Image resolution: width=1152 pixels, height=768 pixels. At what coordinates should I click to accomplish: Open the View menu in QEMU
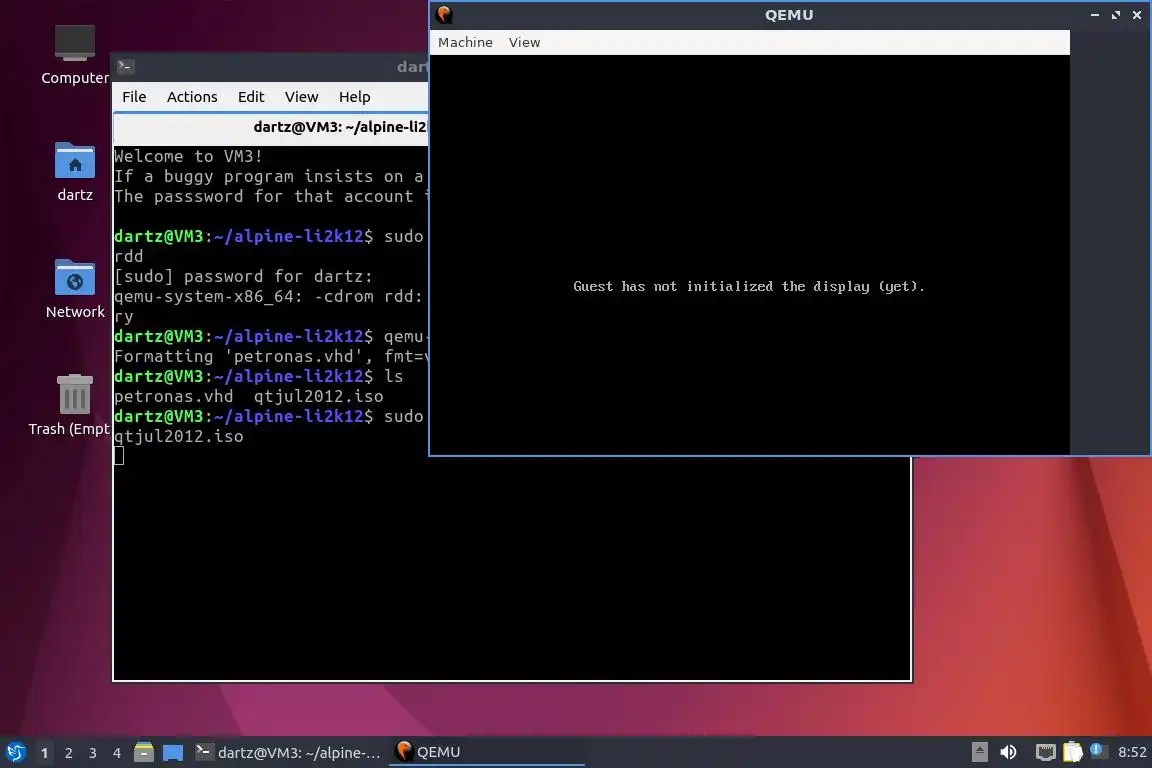click(x=525, y=43)
